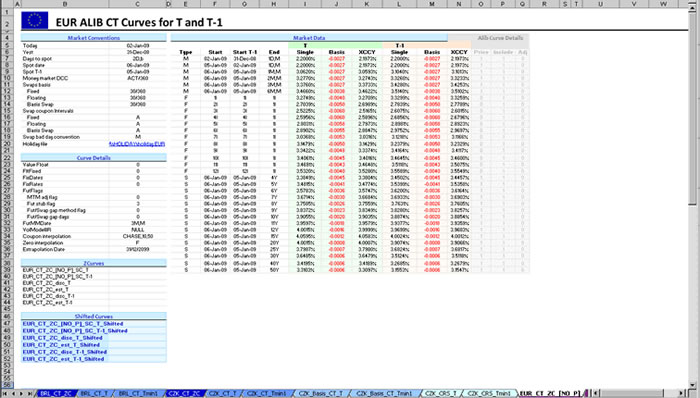Select the 'Today' label cell
Image resolution: width=700 pixels, height=398 pixels.
click(x=65, y=46)
